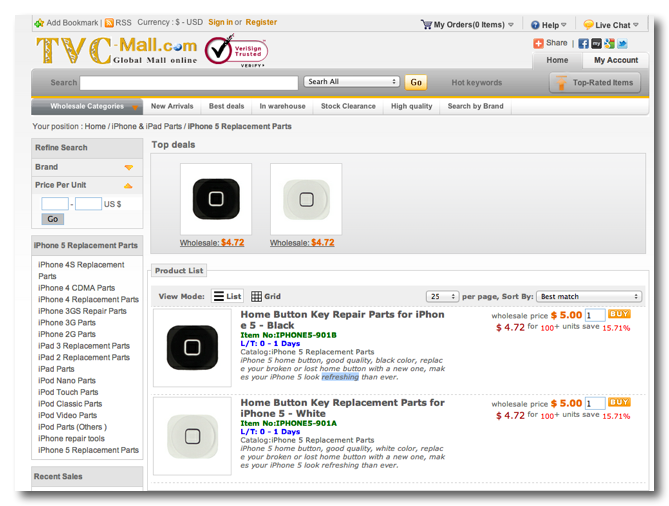The width and height of the screenshot is (669, 506).
Task: Open the Sort By Best match dropdown
Action: (589, 296)
